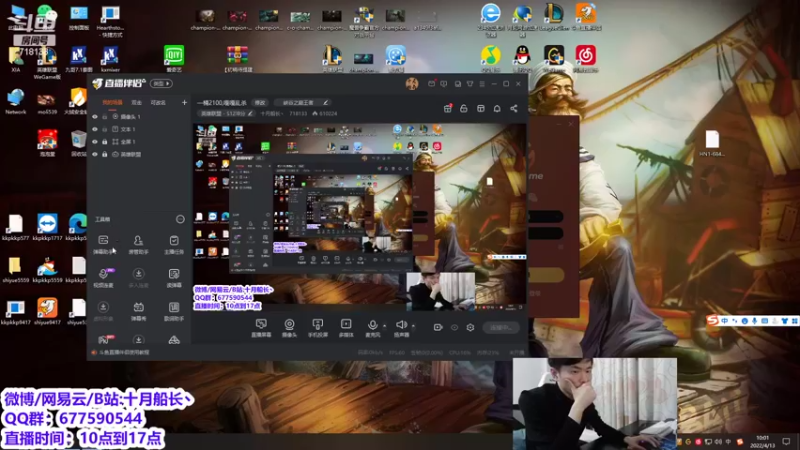Toggle visibility of 文本 1 source
This screenshot has height=450, width=800.
[95, 129]
